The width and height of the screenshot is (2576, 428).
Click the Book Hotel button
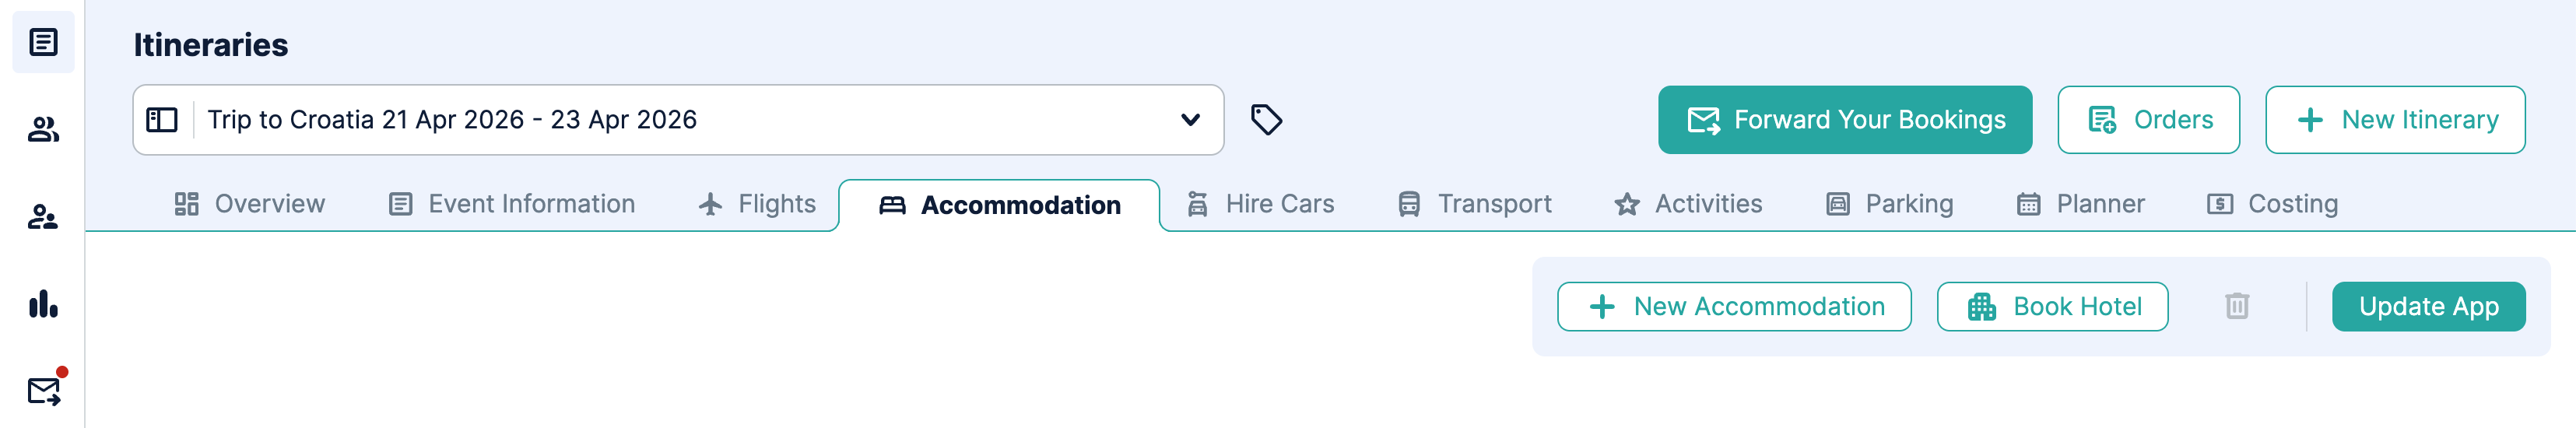(x=2052, y=306)
